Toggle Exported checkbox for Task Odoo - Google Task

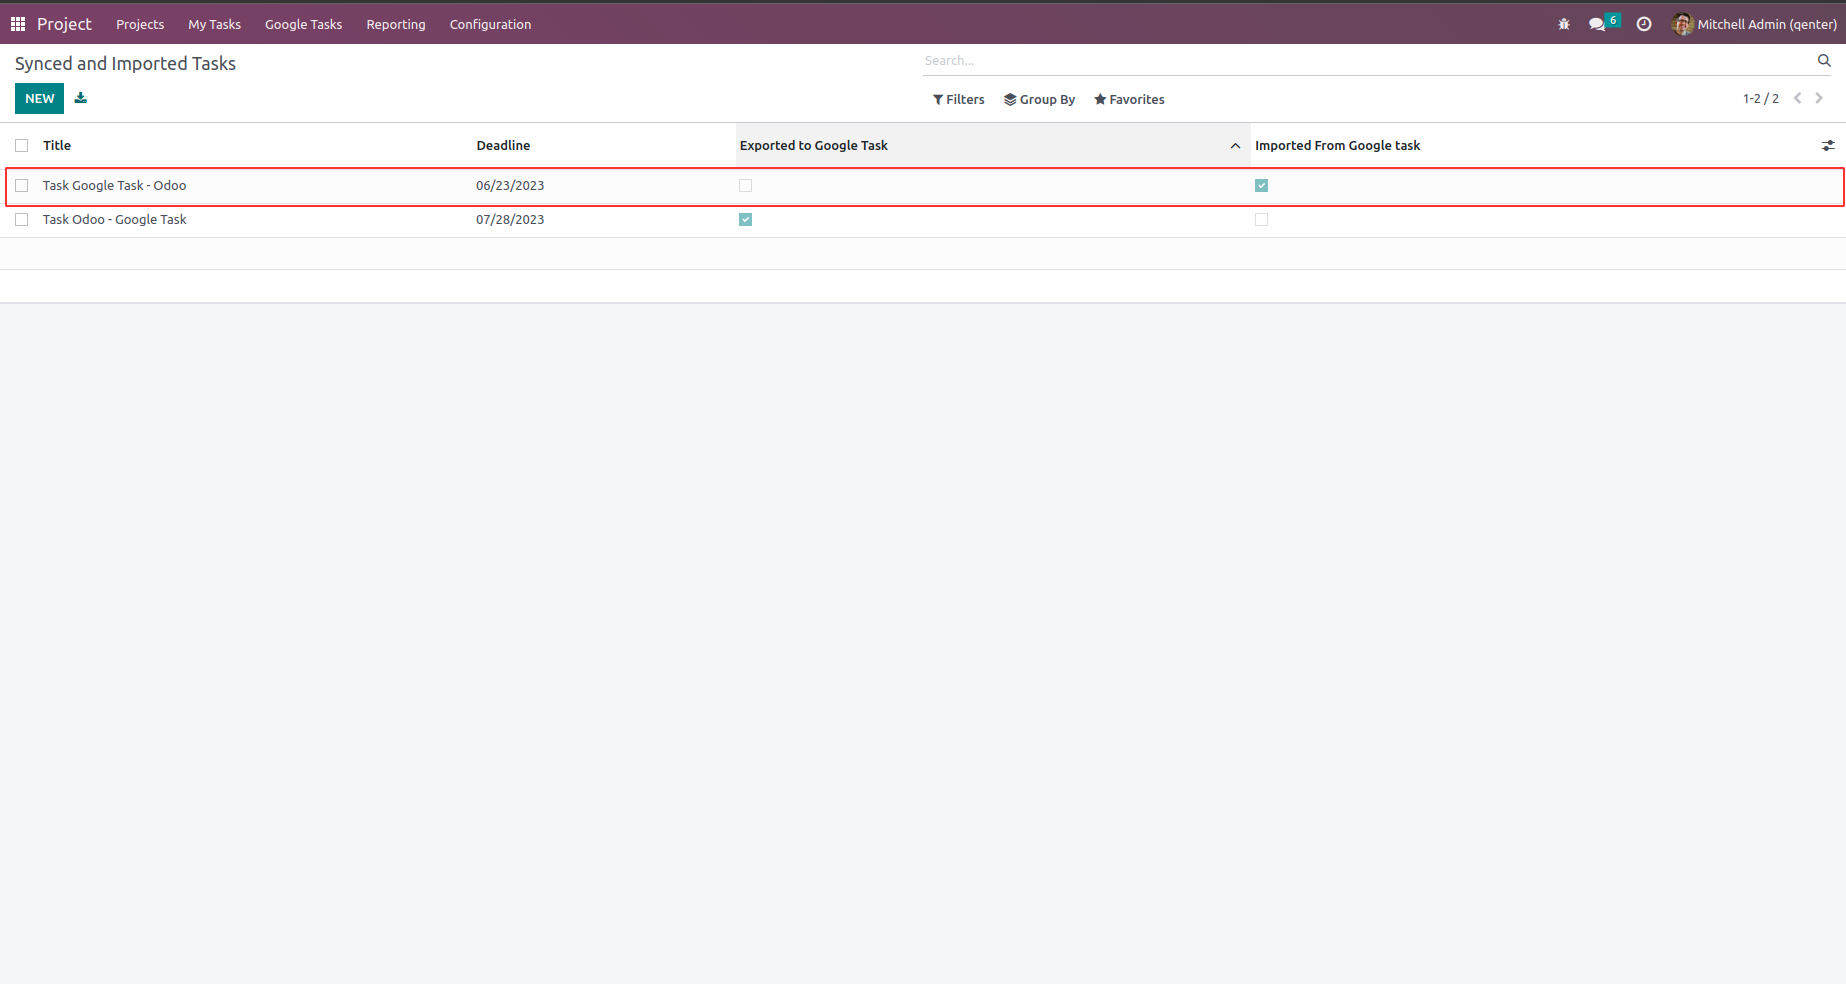(745, 220)
